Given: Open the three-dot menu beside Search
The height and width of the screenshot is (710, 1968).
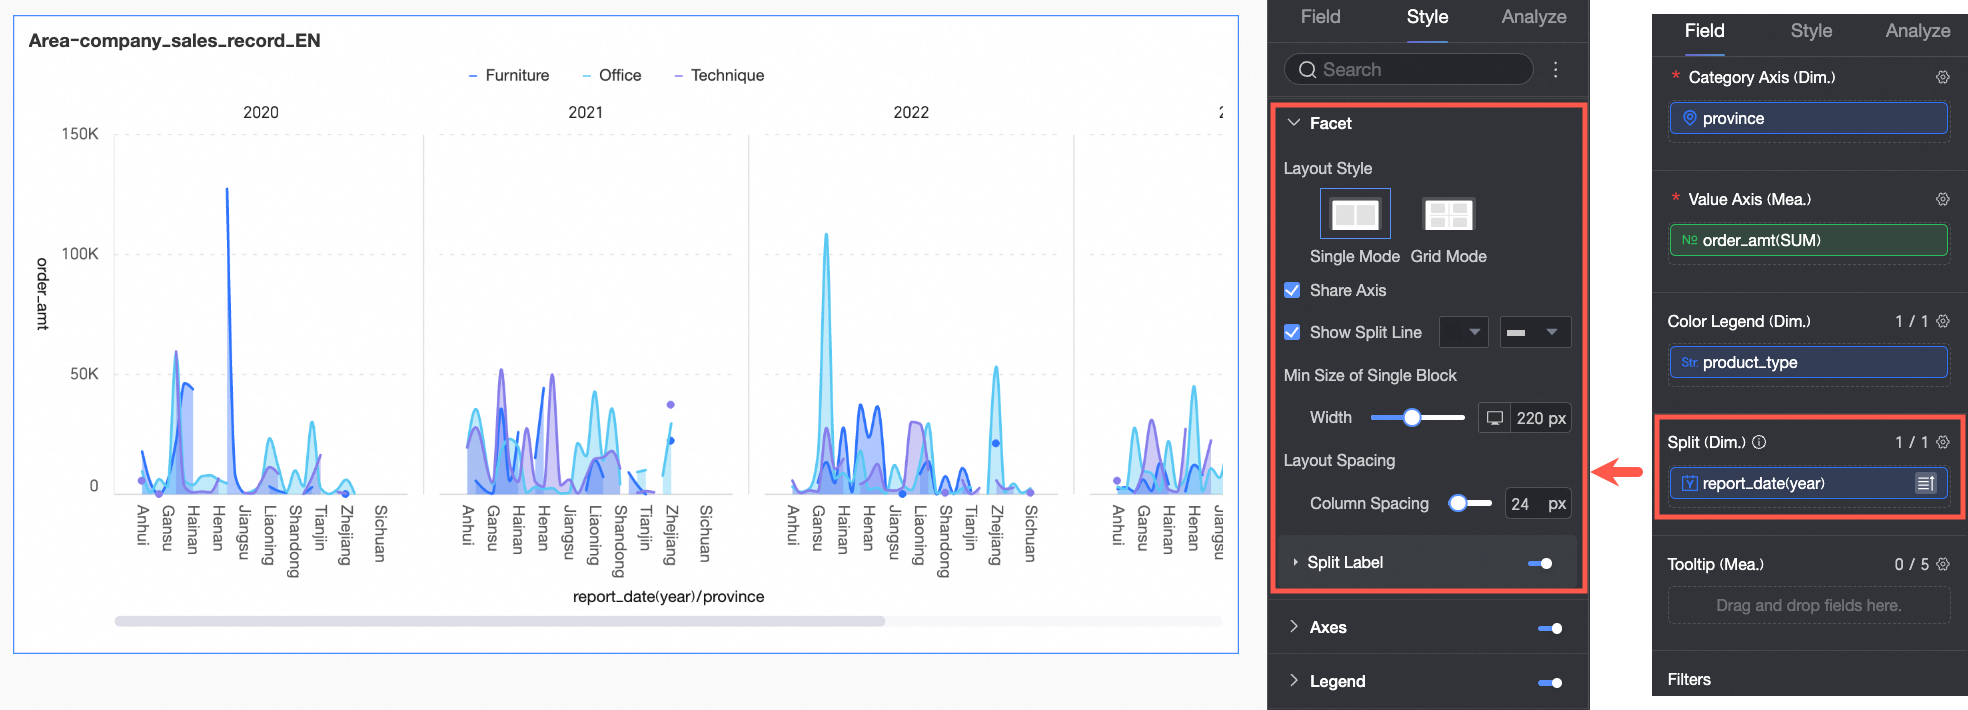Looking at the screenshot, I should pyautogui.click(x=1555, y=69).
